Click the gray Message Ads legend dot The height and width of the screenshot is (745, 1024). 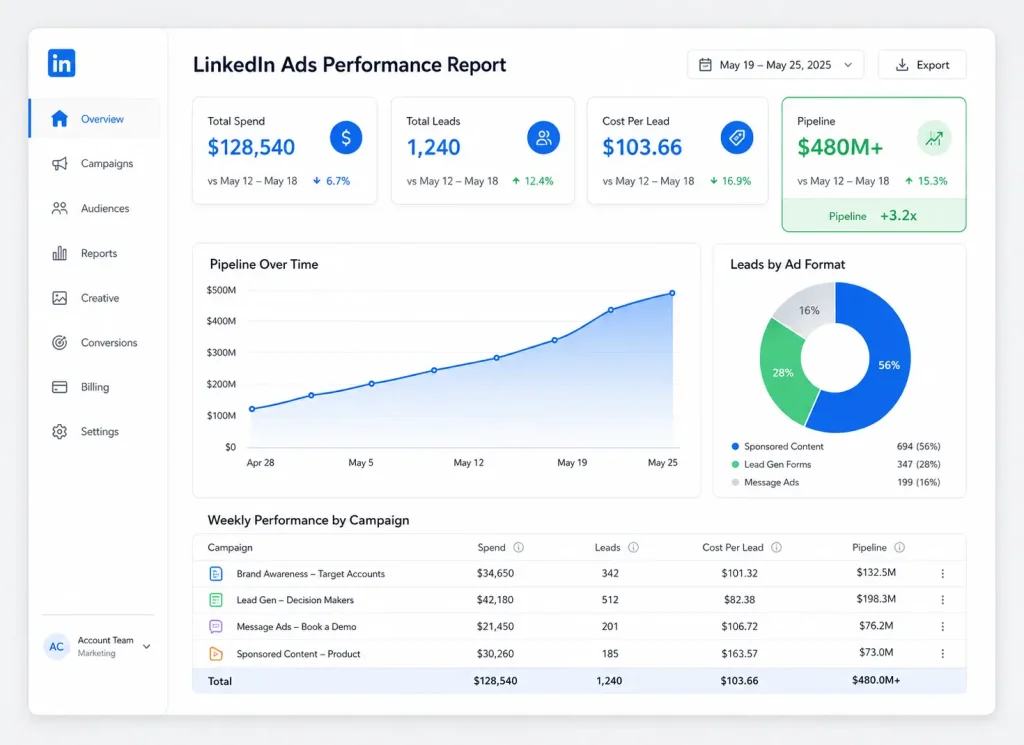point(735,483)
